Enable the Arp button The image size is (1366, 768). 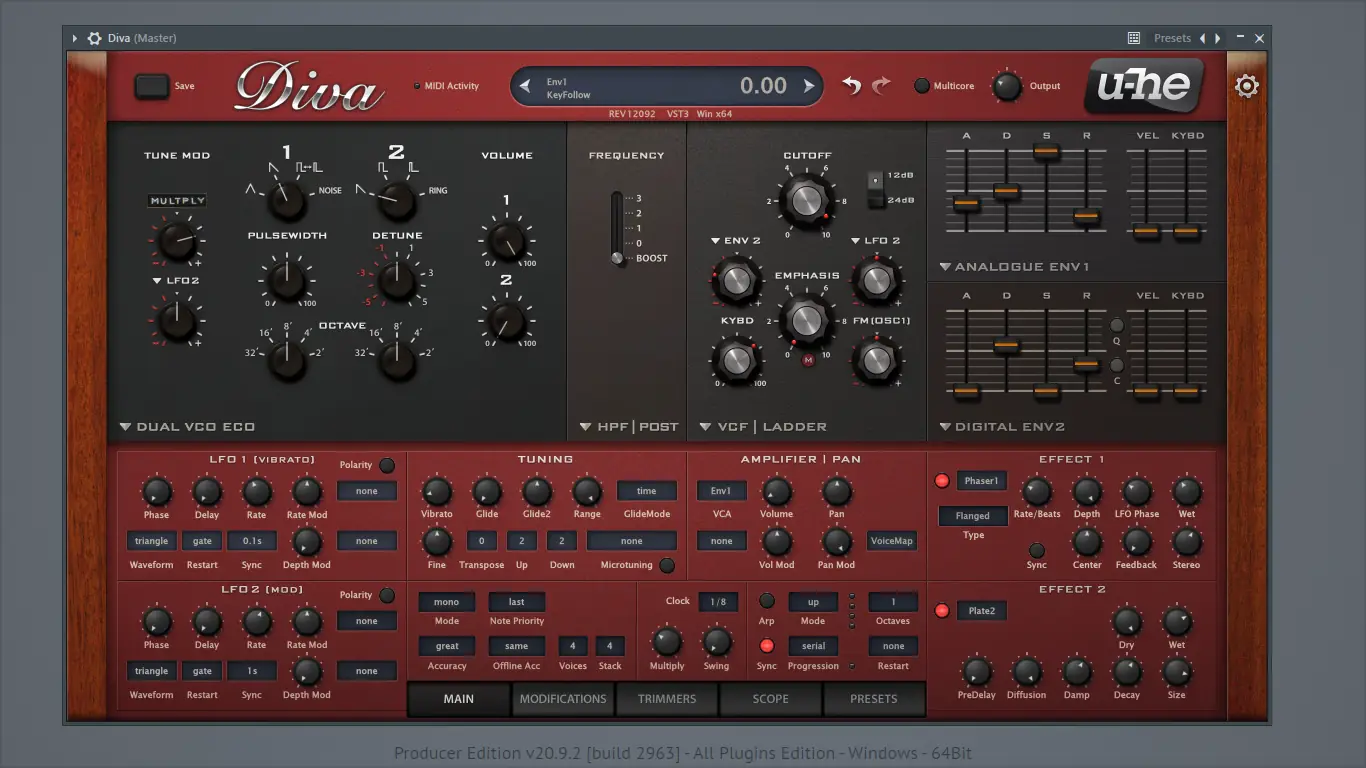point(767,601)
